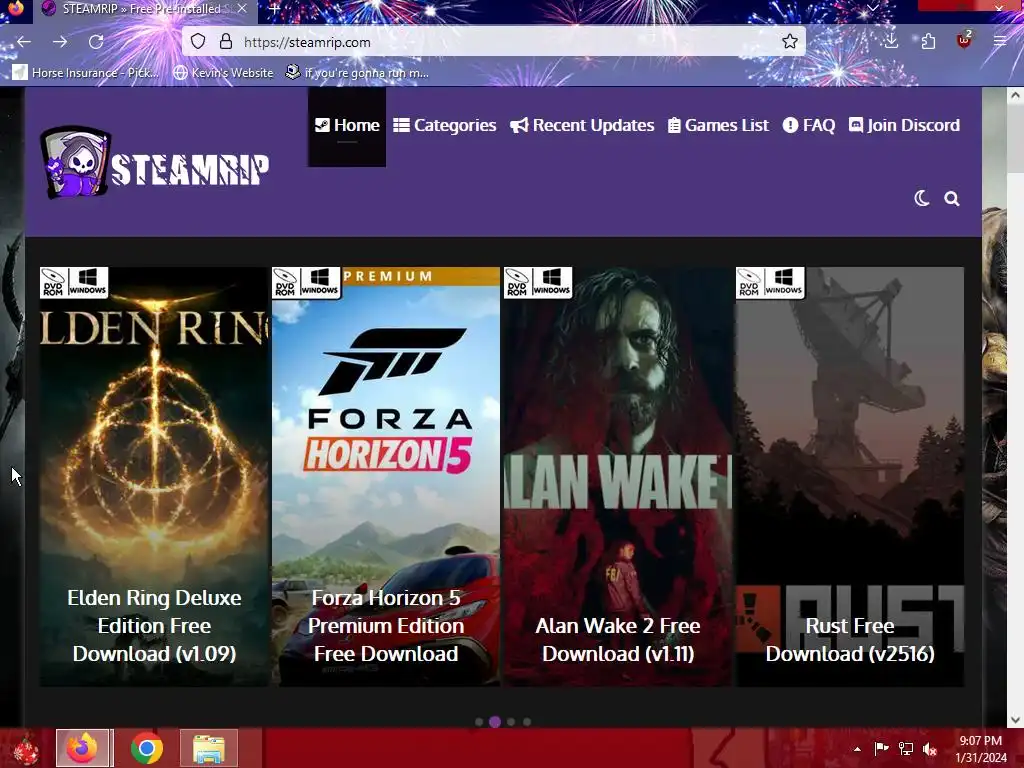Open the Alan Wake 2 game card

(618, 477)
